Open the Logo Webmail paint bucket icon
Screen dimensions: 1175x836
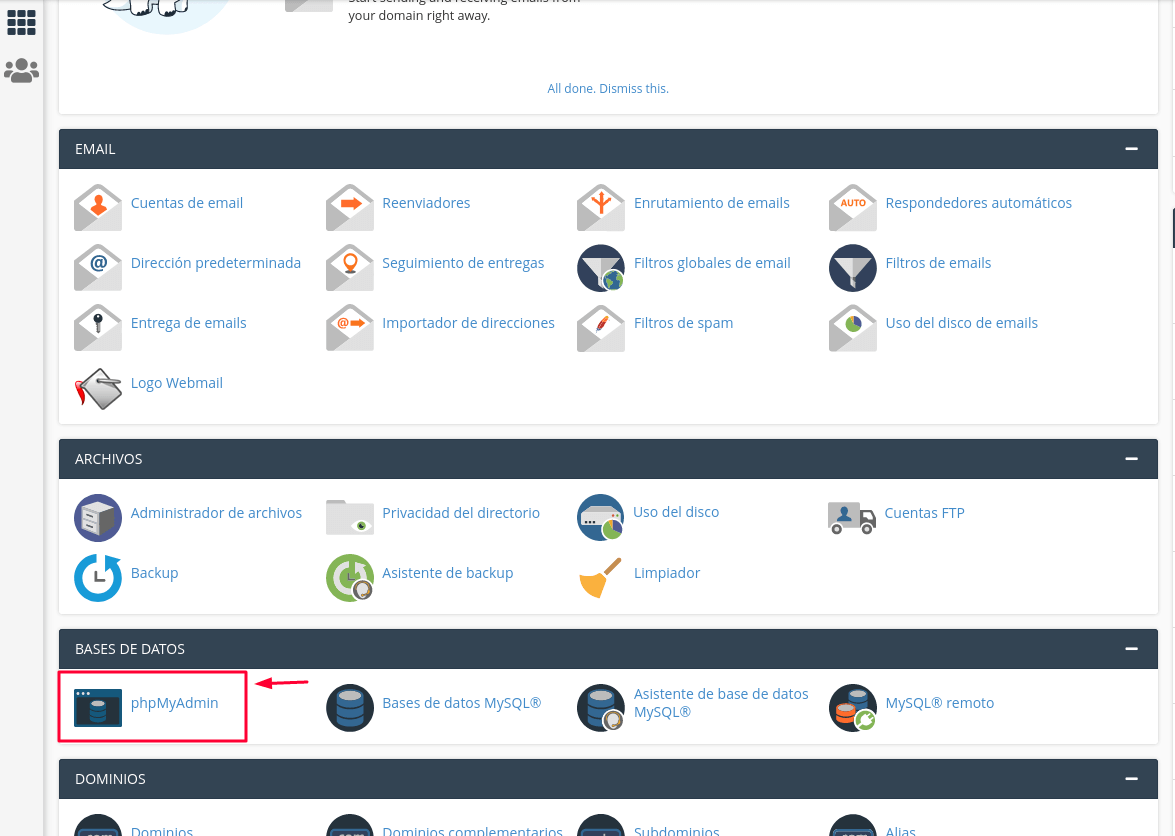click(x=97, y=388)
